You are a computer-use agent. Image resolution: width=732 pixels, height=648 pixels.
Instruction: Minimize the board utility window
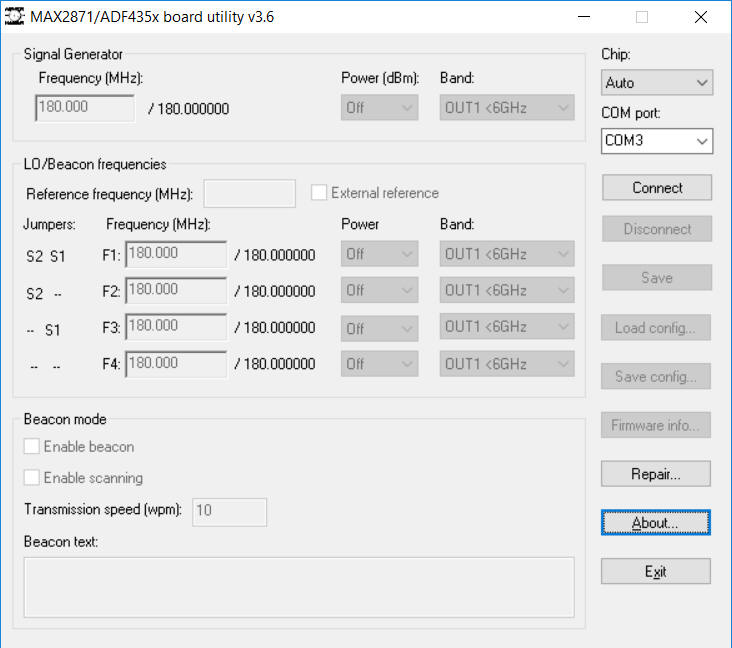[x=584, y=17]
